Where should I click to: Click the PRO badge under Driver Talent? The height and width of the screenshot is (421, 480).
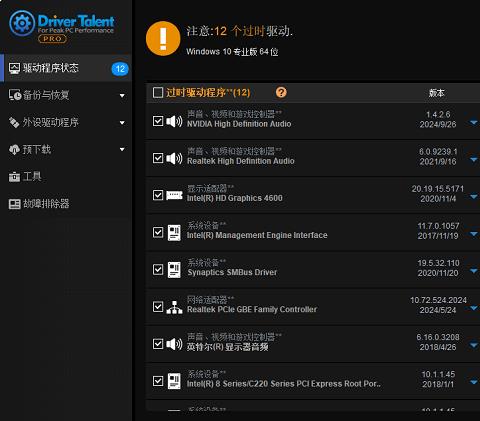(x=52, y=39)
